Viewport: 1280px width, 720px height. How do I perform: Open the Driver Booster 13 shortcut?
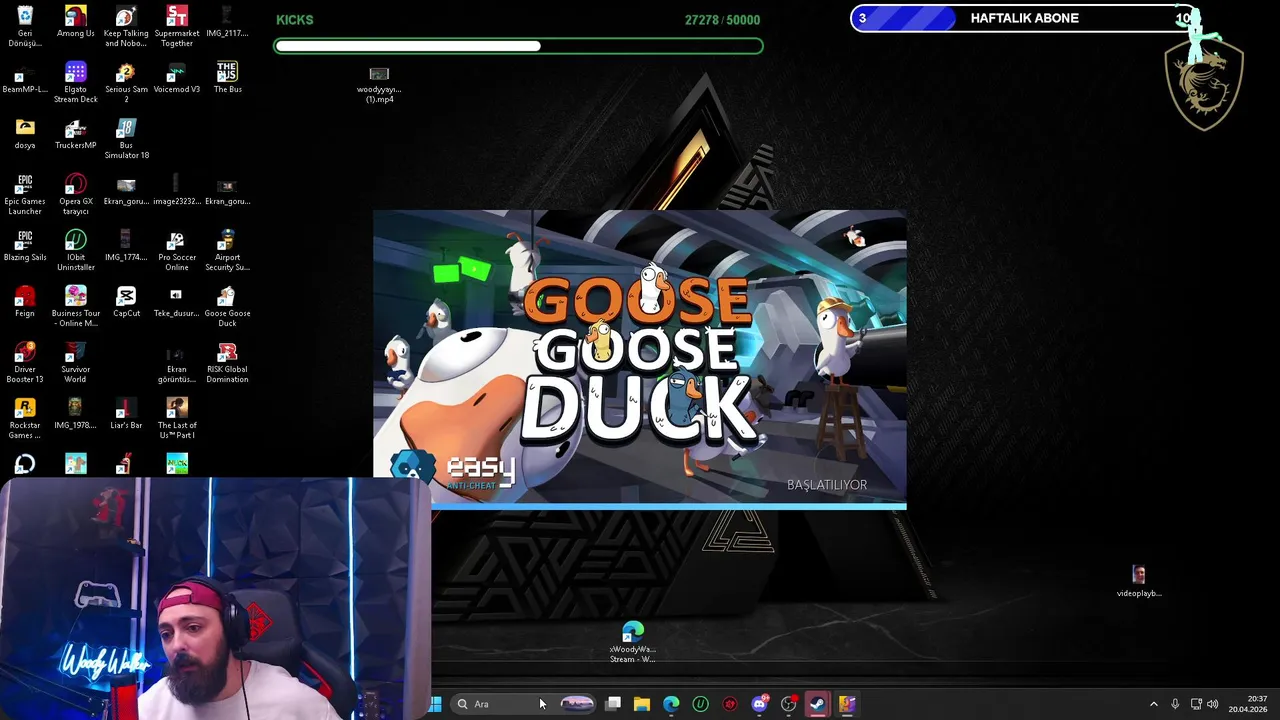click(x=25, y=362)
